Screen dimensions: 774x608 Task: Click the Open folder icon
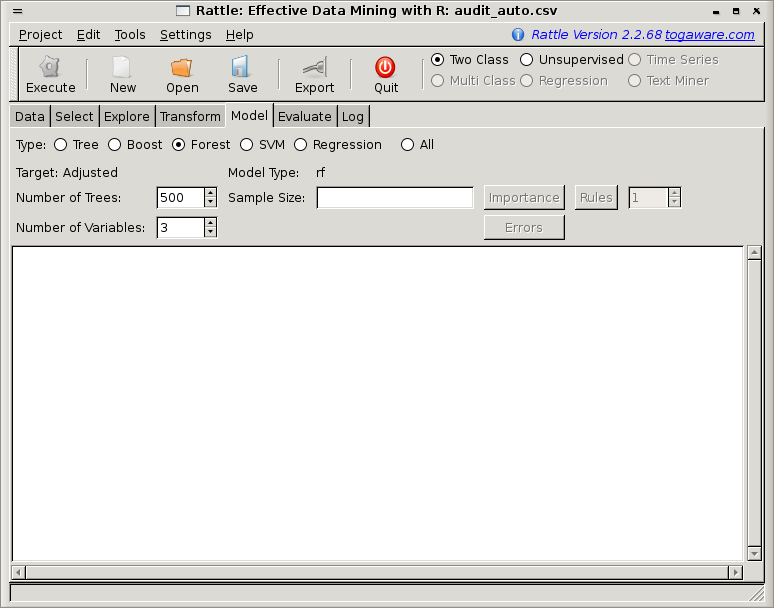[182, 67]
